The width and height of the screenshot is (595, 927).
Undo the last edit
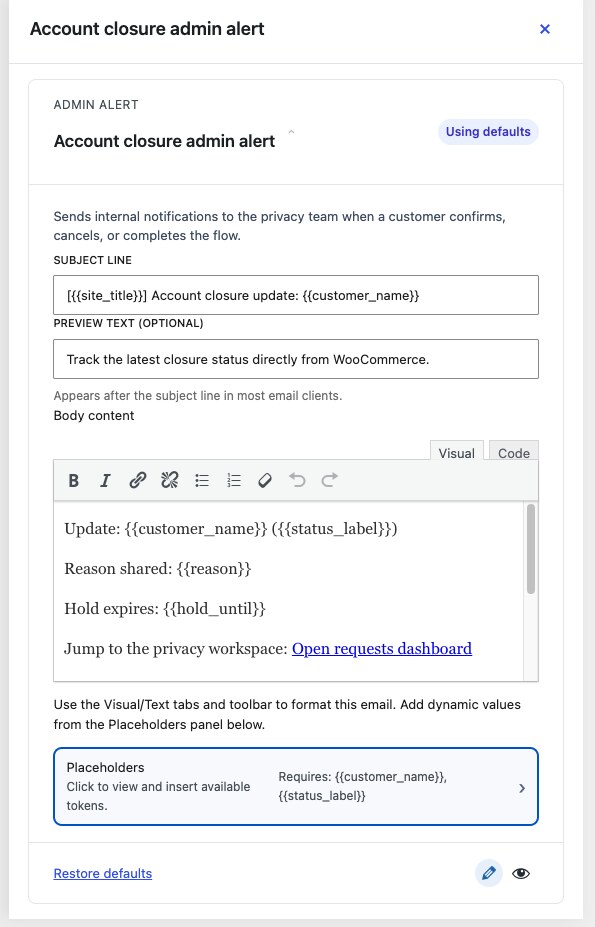click(x=298, y=480)
